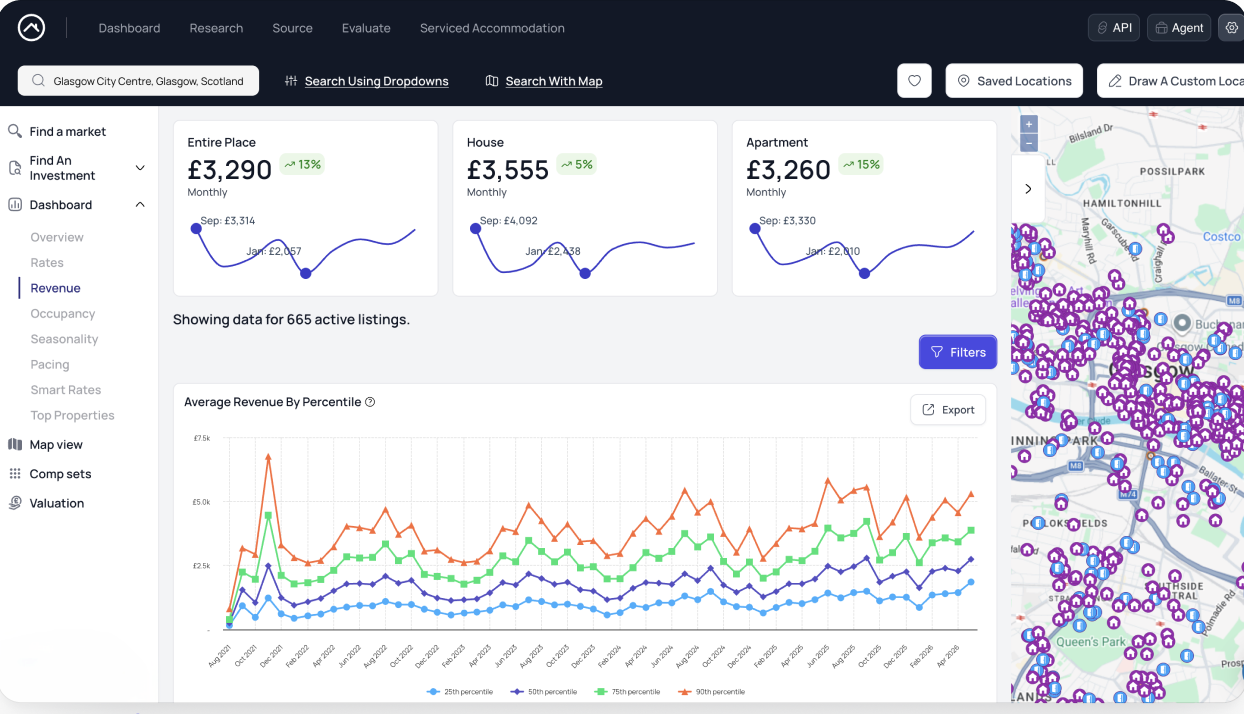Click the 15% growth badge
Image resolution: width=1244 pixels, height=714 pixels.
(861, 164)
